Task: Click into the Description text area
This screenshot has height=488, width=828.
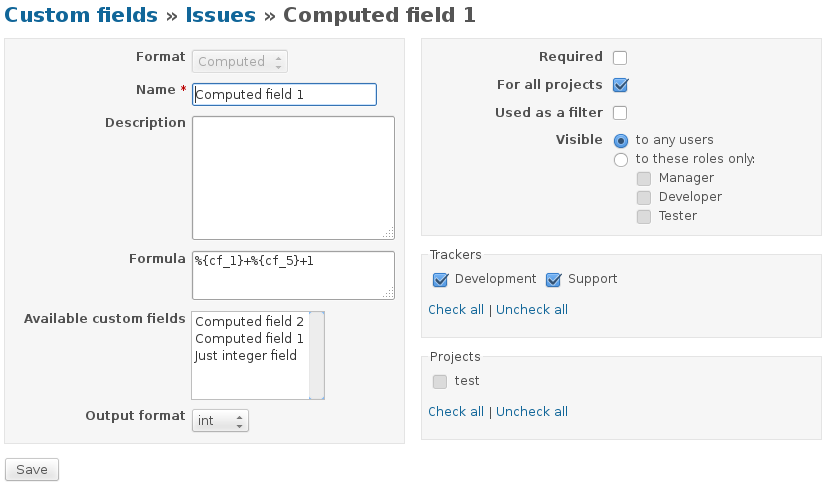Action: click(292, 177)
